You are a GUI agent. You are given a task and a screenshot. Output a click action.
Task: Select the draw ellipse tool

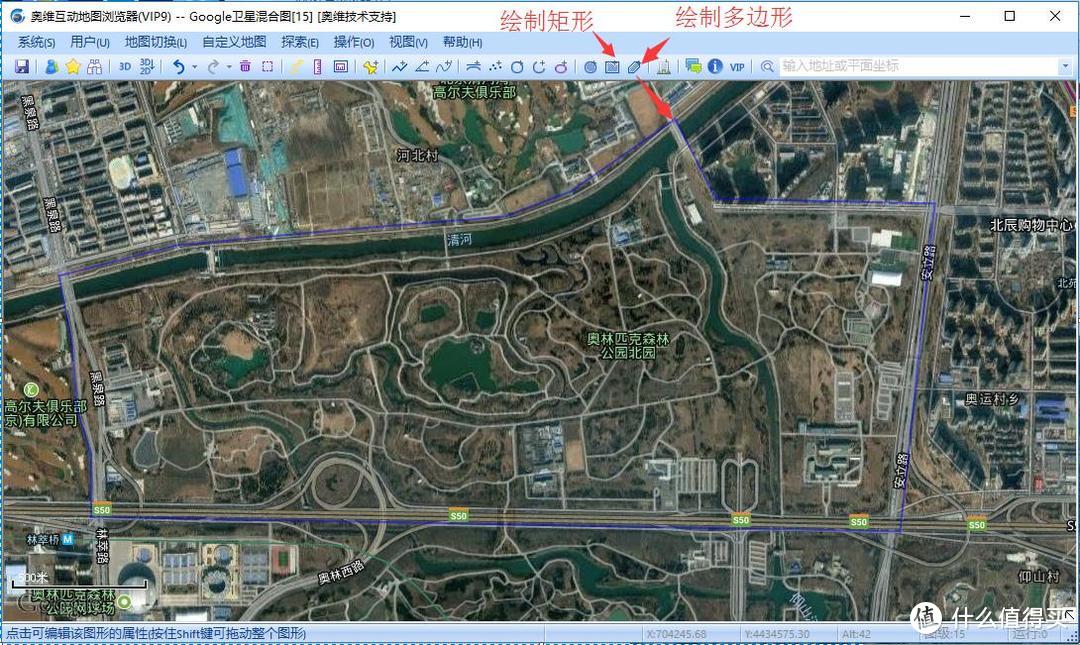561,66
